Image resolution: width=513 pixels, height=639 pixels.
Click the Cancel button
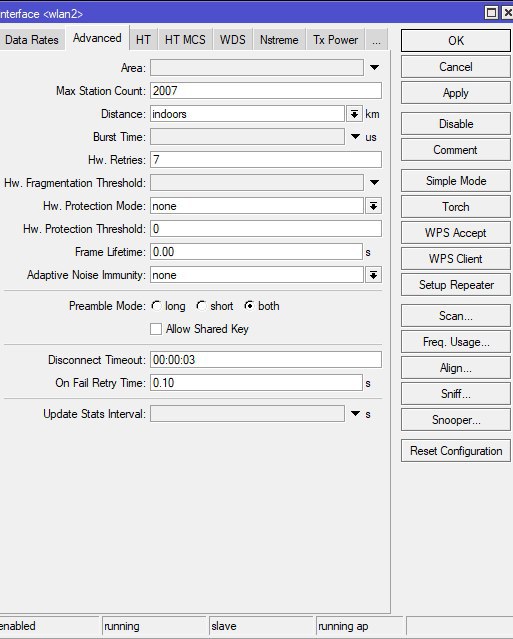click(456, 67)
